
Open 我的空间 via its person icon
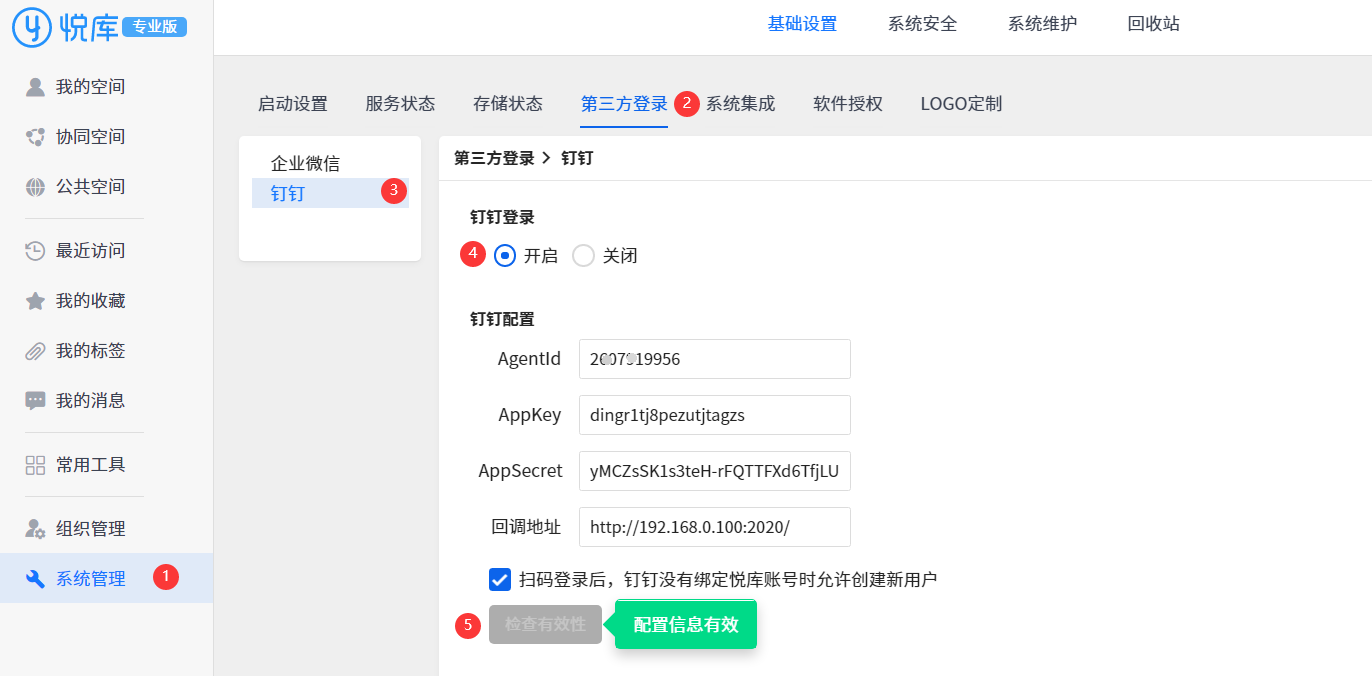[x=35, y=87]
